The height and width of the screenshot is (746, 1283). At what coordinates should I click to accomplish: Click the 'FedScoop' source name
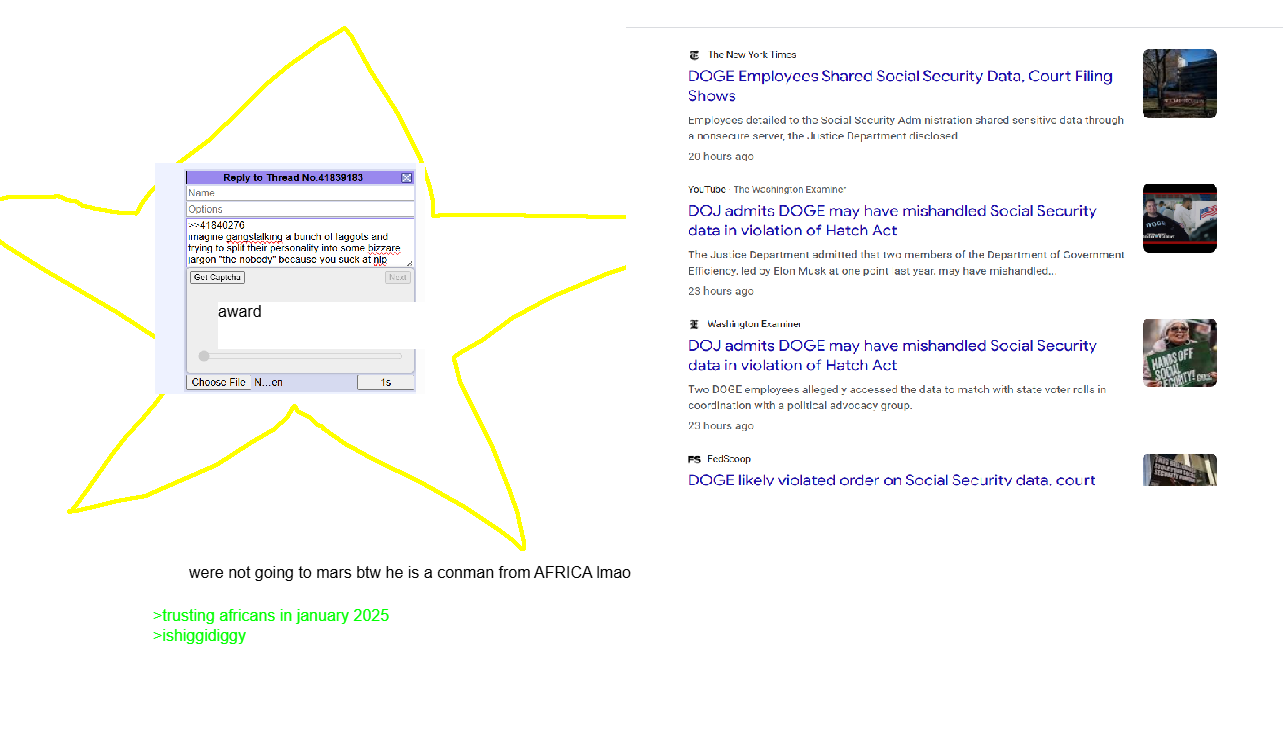pos(729,459)
